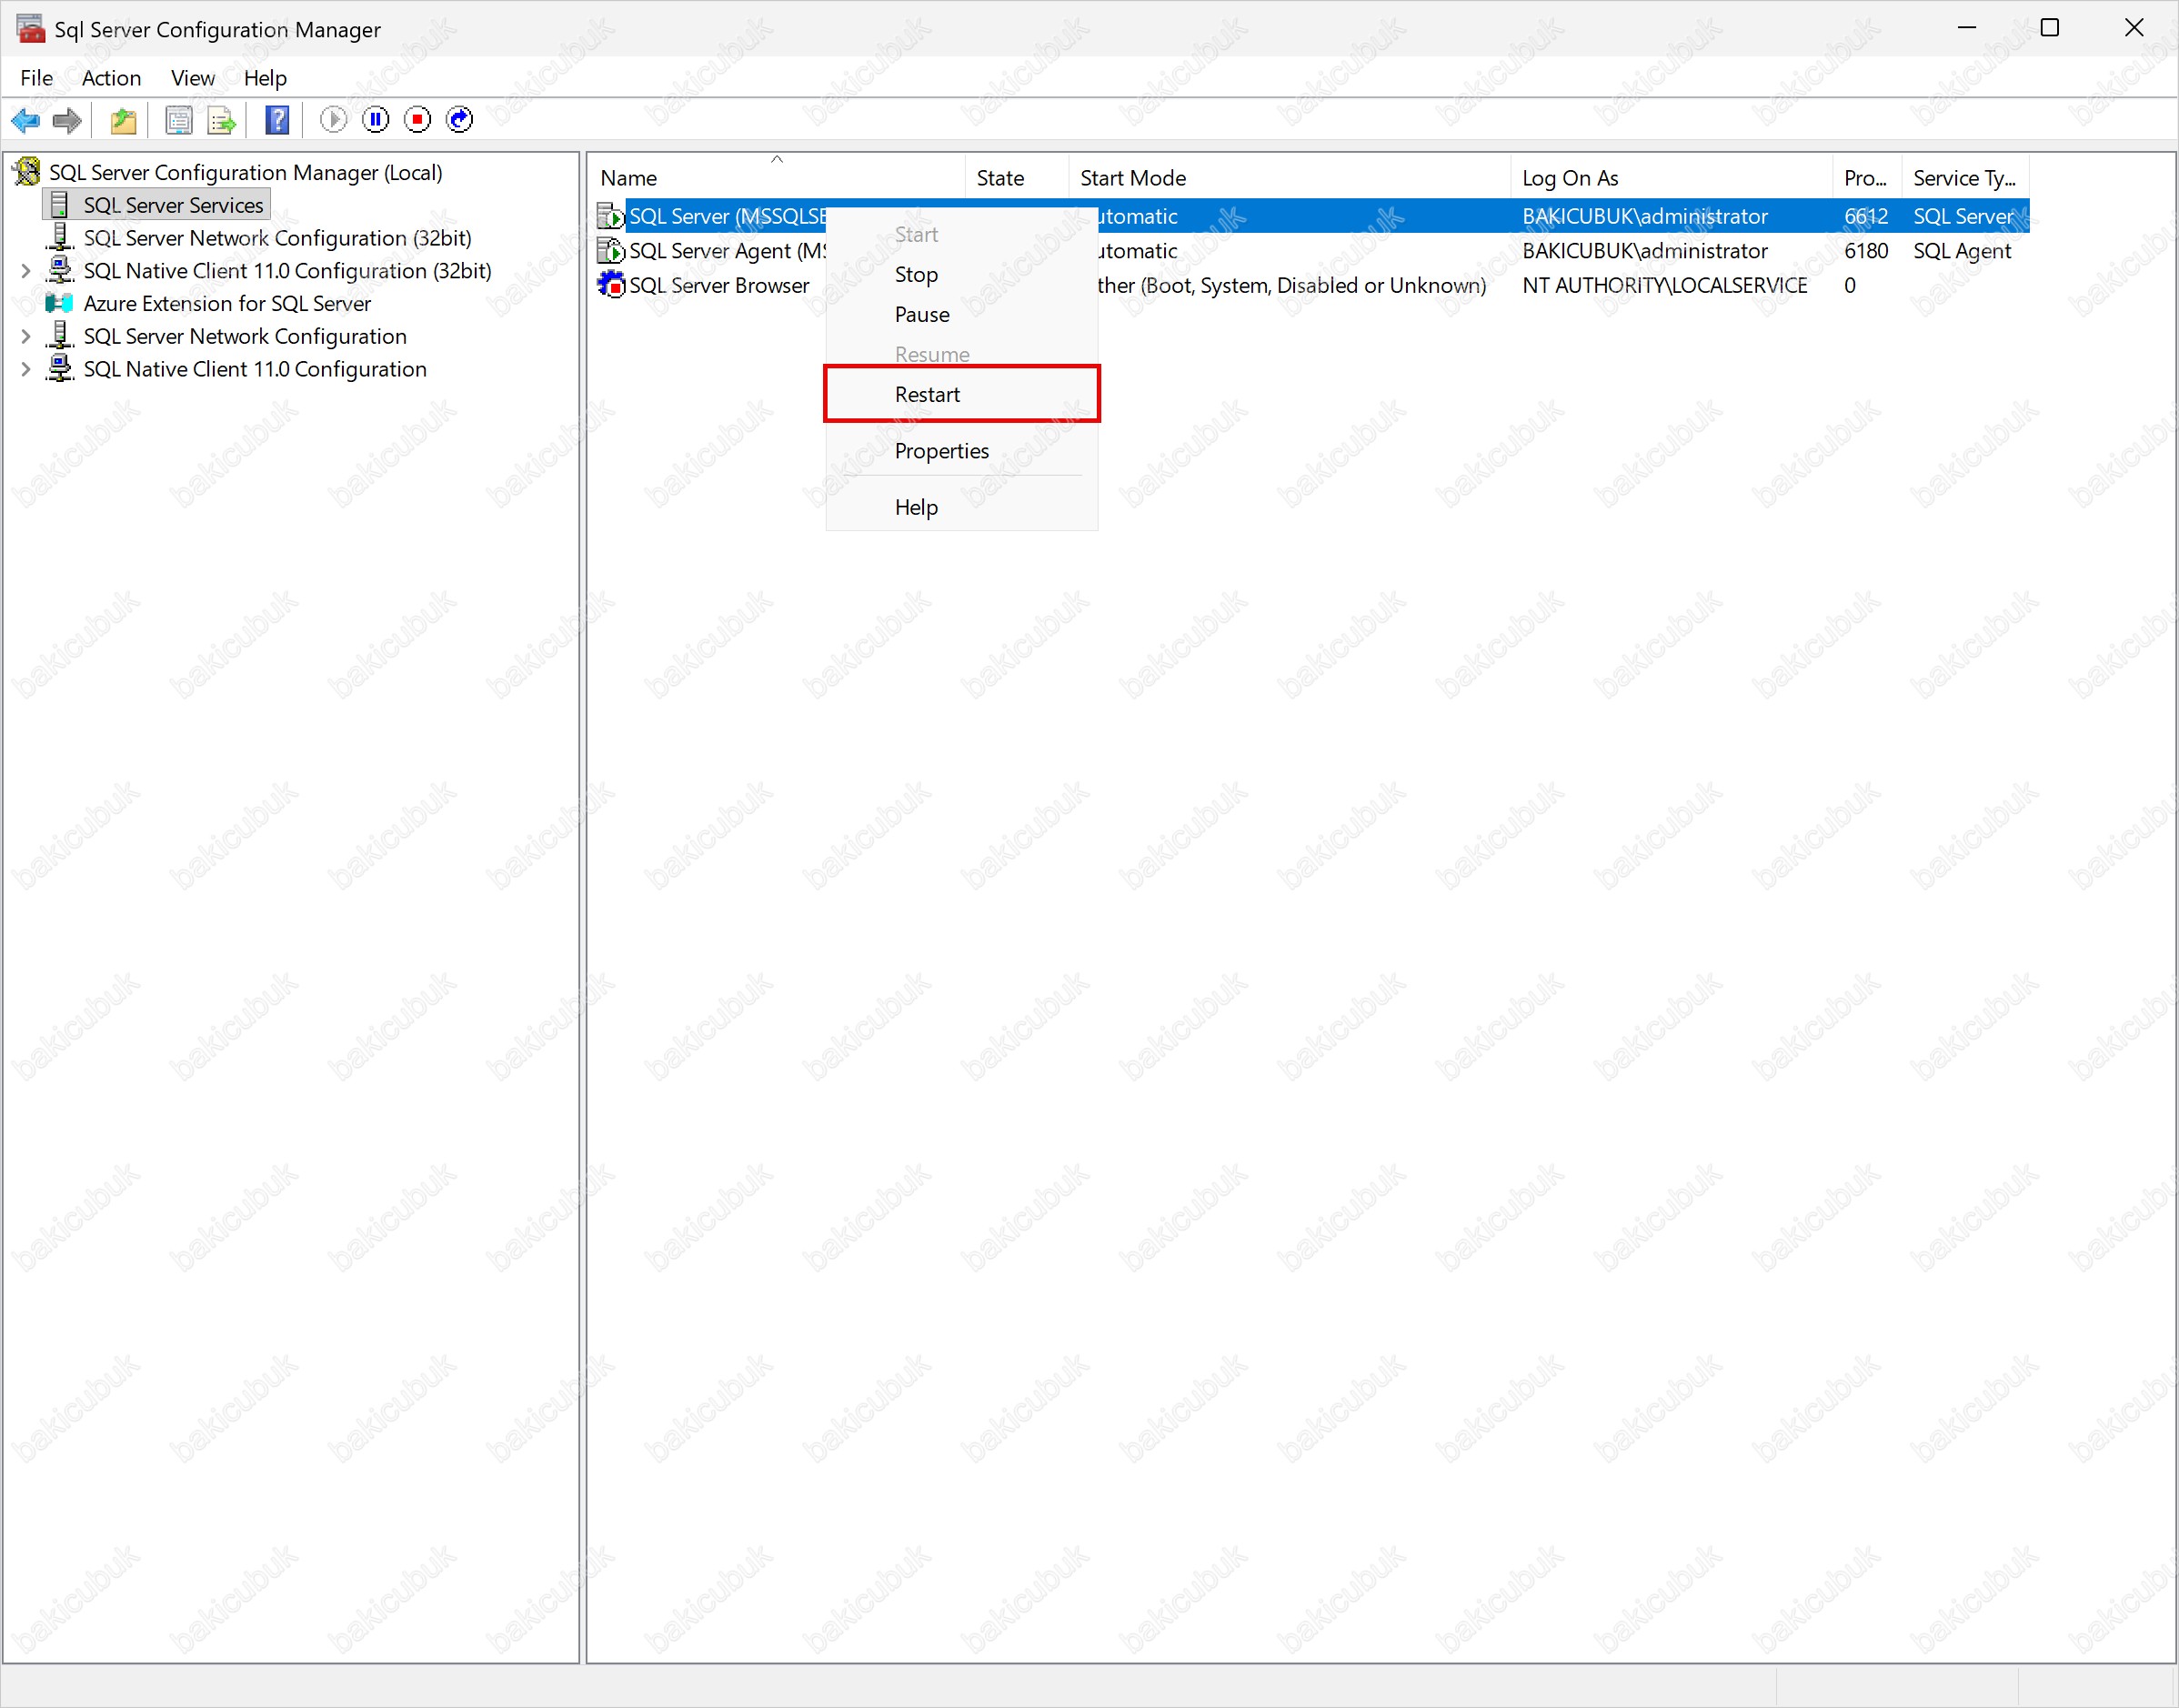
Task: Select Stop in the context menu
Action: coord(916,275)
